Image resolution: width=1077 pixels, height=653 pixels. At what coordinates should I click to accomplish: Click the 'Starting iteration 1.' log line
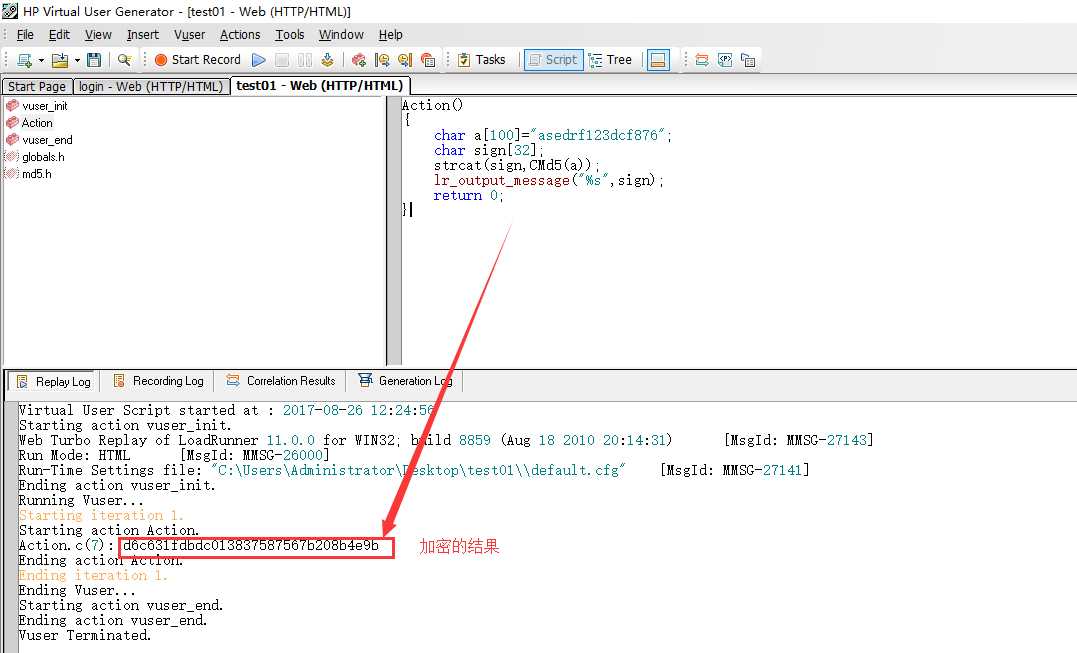101,516
